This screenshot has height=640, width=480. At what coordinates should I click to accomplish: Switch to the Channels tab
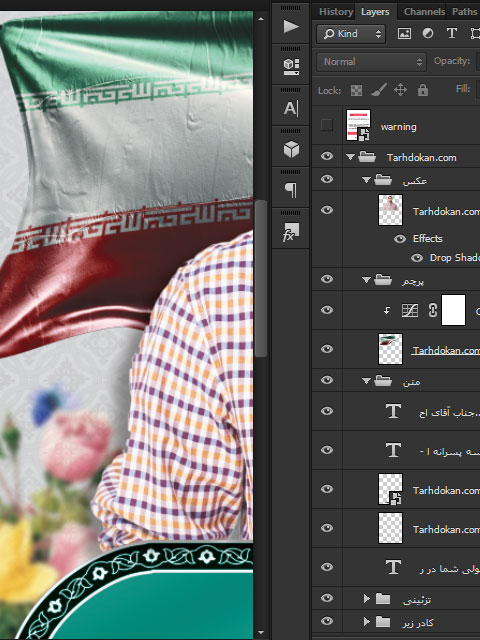424,11
